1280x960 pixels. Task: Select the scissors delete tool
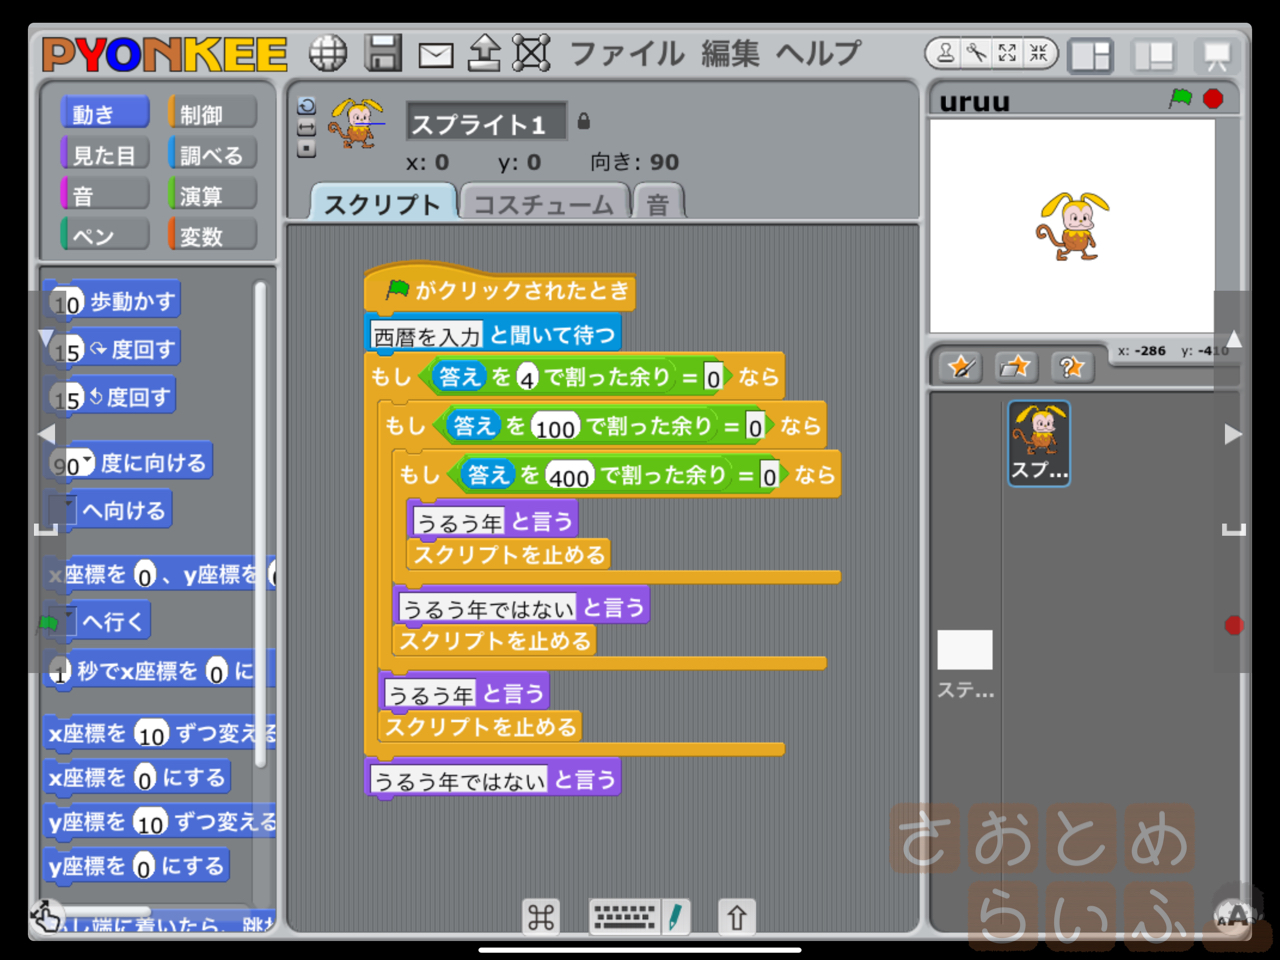pos(977,53)
